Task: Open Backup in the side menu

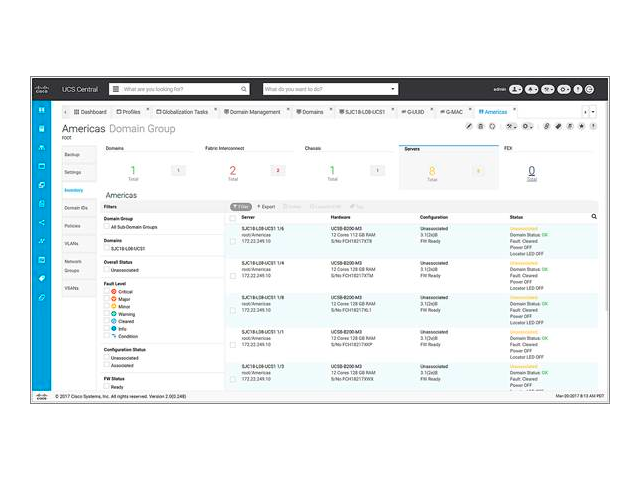Action: pyautogui.click(x=79, y=155)
